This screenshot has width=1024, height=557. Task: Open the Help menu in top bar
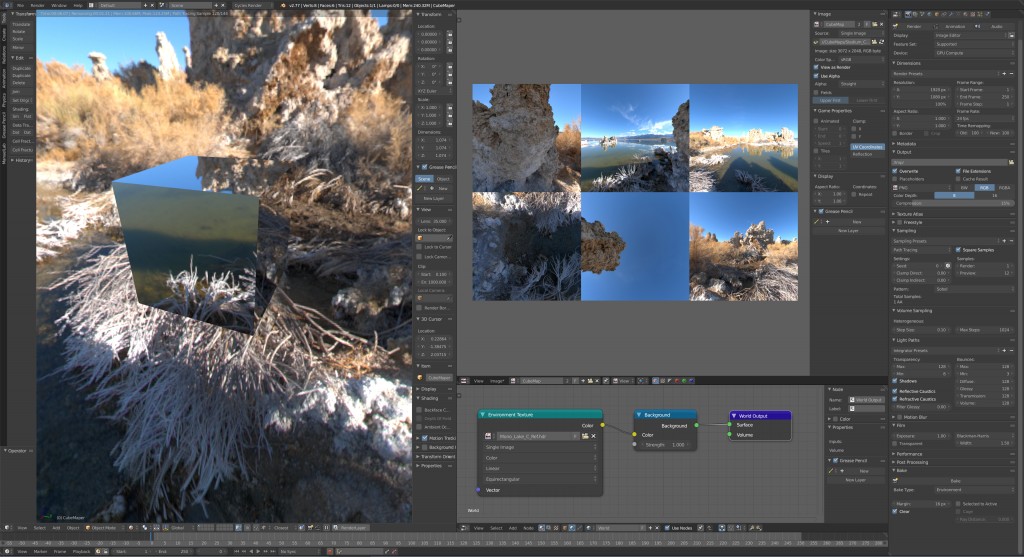point(78,5)
